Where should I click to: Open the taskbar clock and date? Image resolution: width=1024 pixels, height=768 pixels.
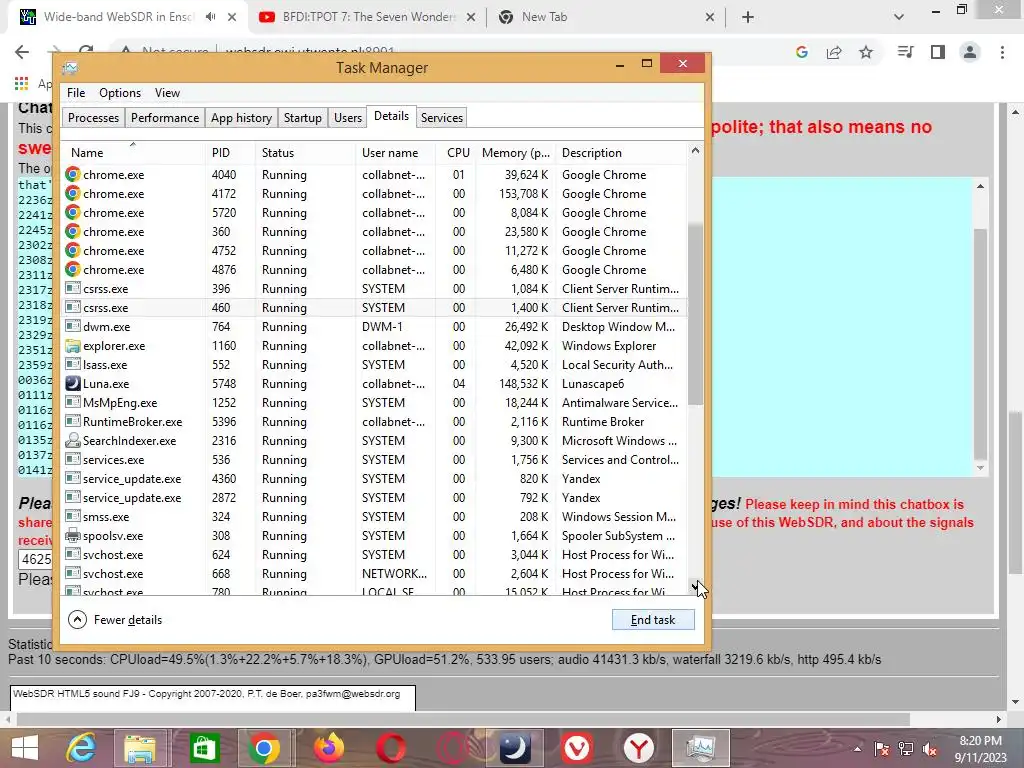pyautogui.click(x=980, y=749)
